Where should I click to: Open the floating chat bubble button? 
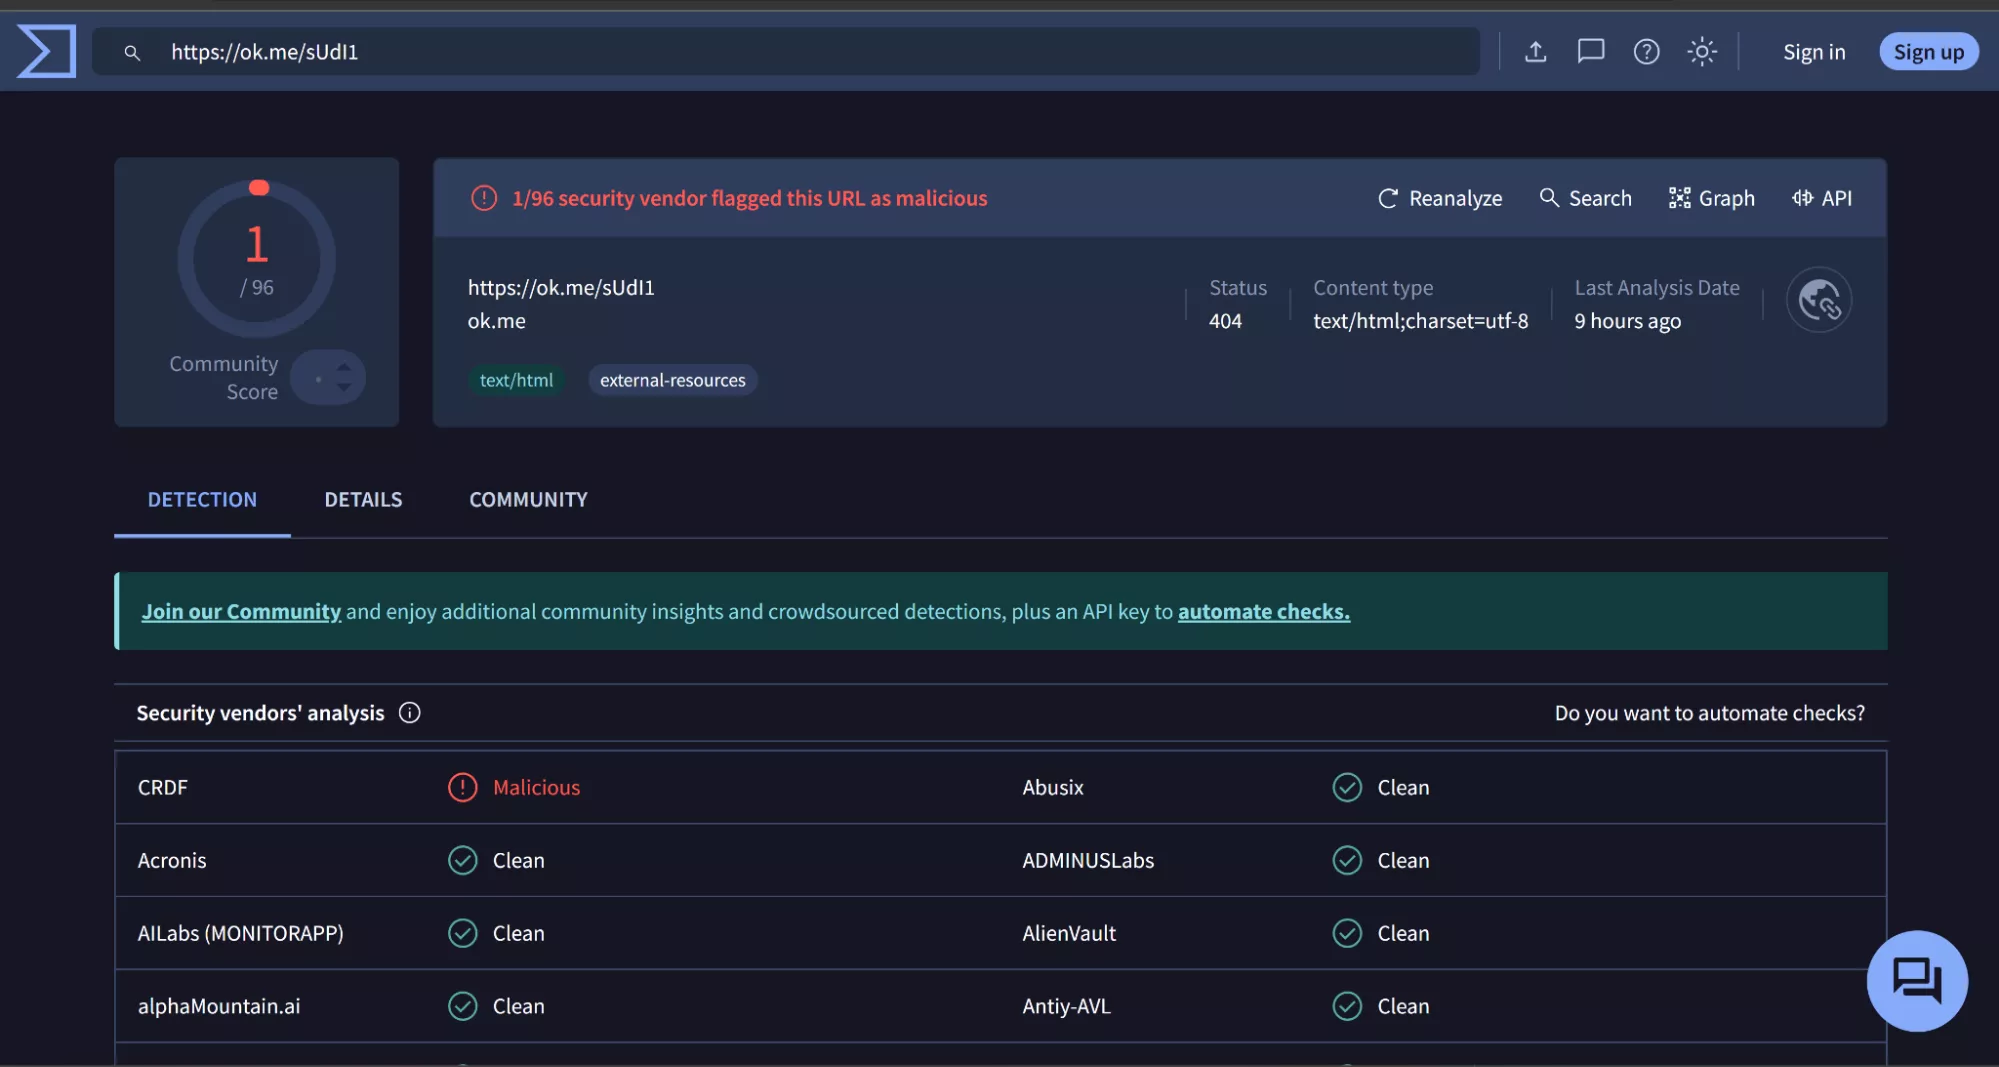tap(1916, 980)
